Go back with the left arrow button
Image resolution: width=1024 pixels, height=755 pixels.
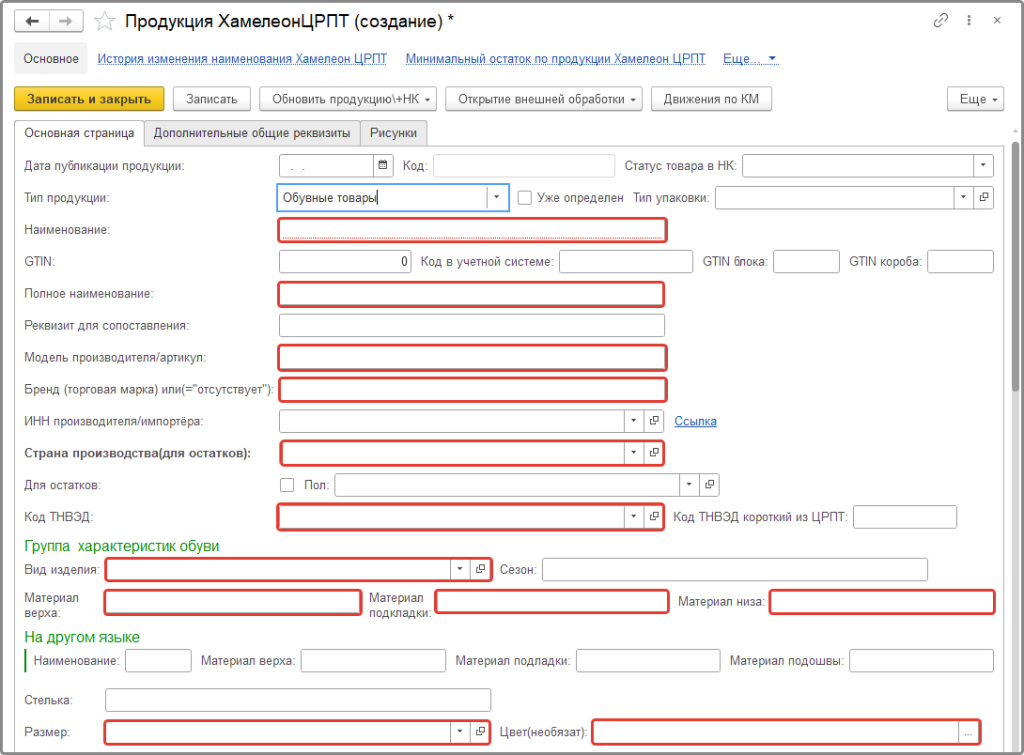[x=32, y=22]
